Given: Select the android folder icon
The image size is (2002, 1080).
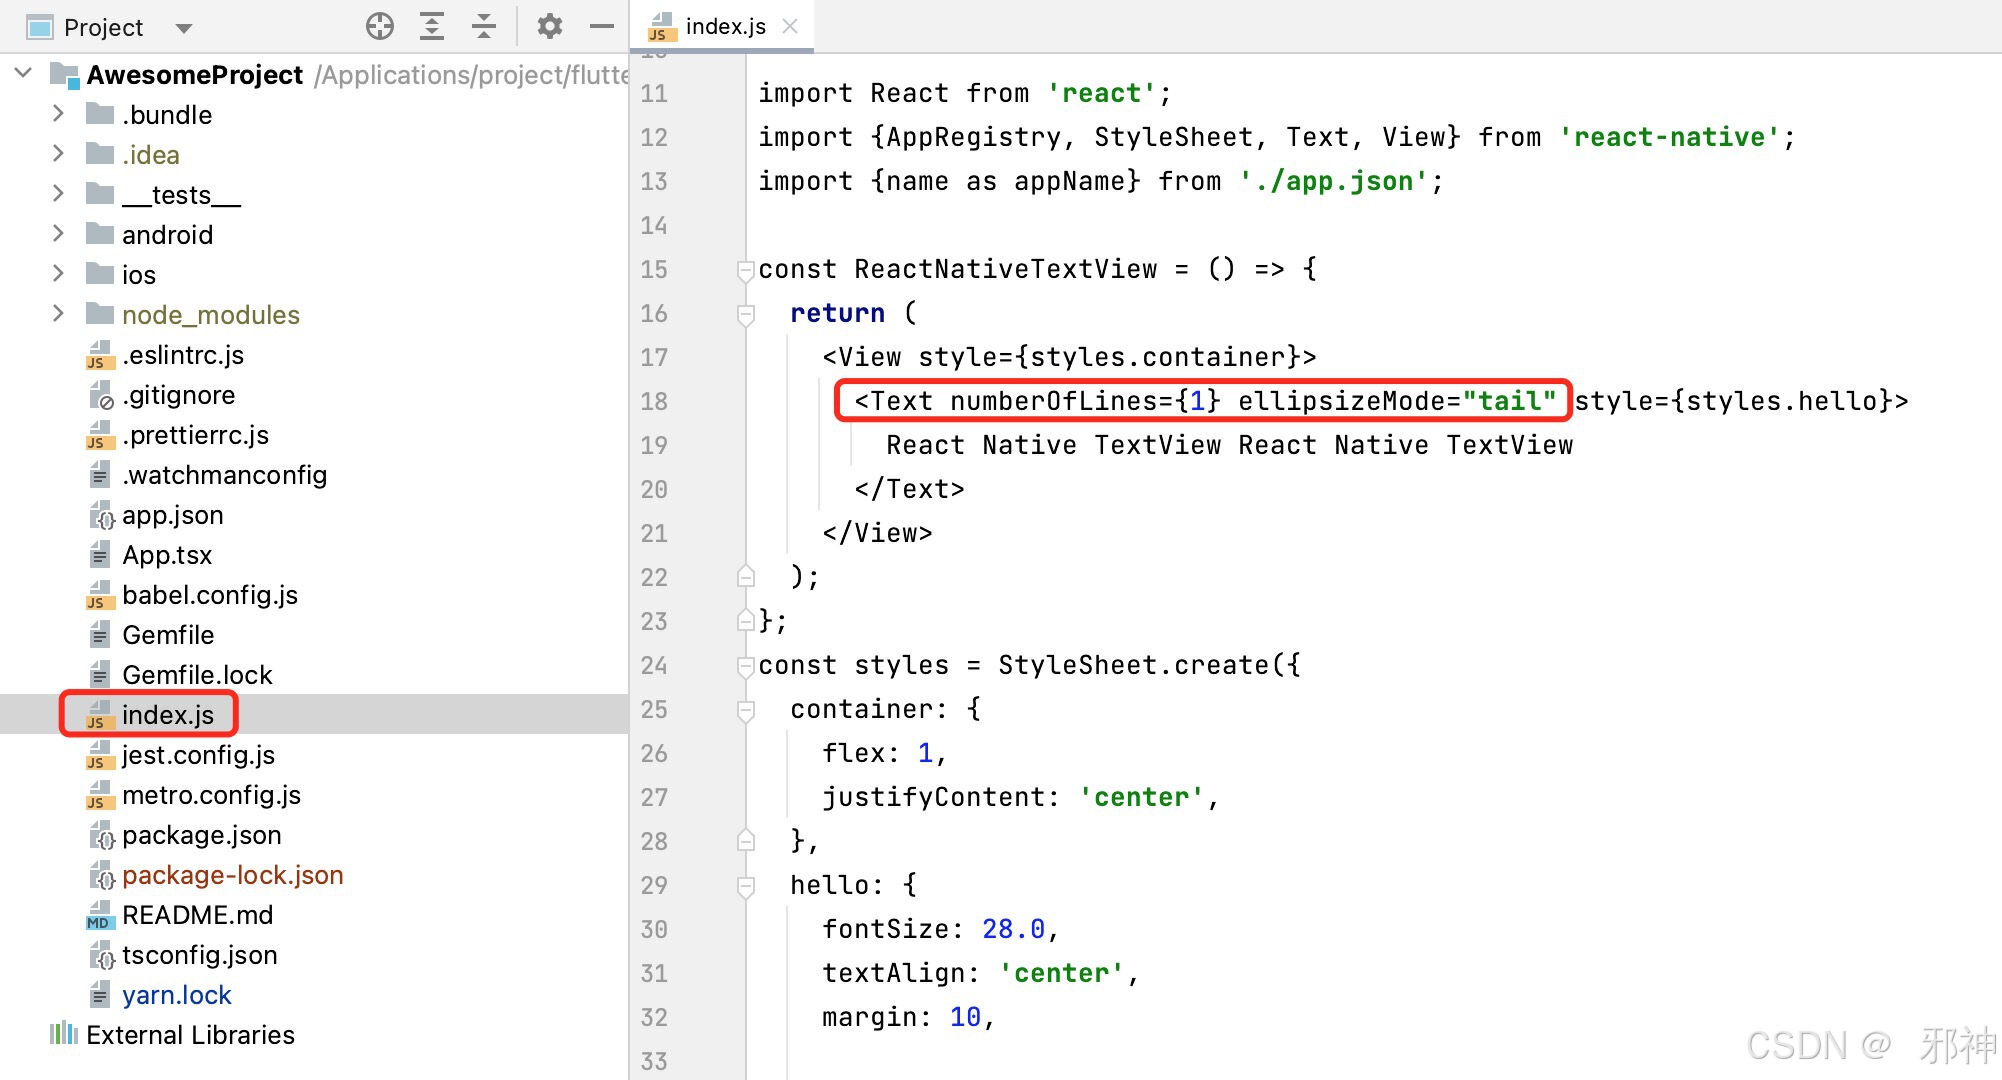Looking at the screenshot, I should click(x=100, y=234).
